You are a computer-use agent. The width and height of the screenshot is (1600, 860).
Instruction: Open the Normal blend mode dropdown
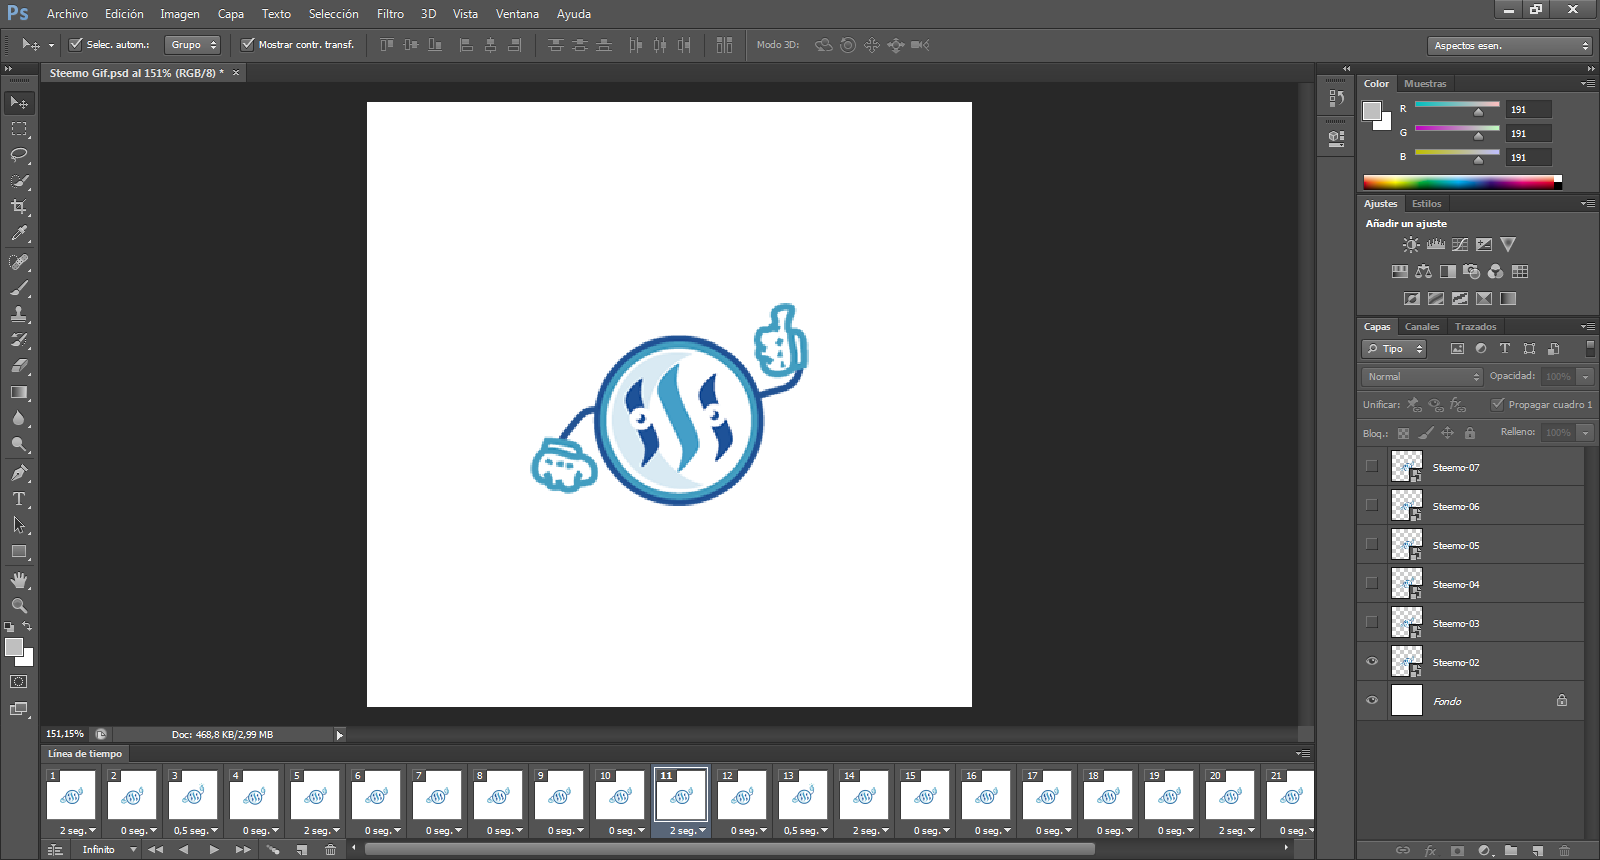pos(1422,377)
